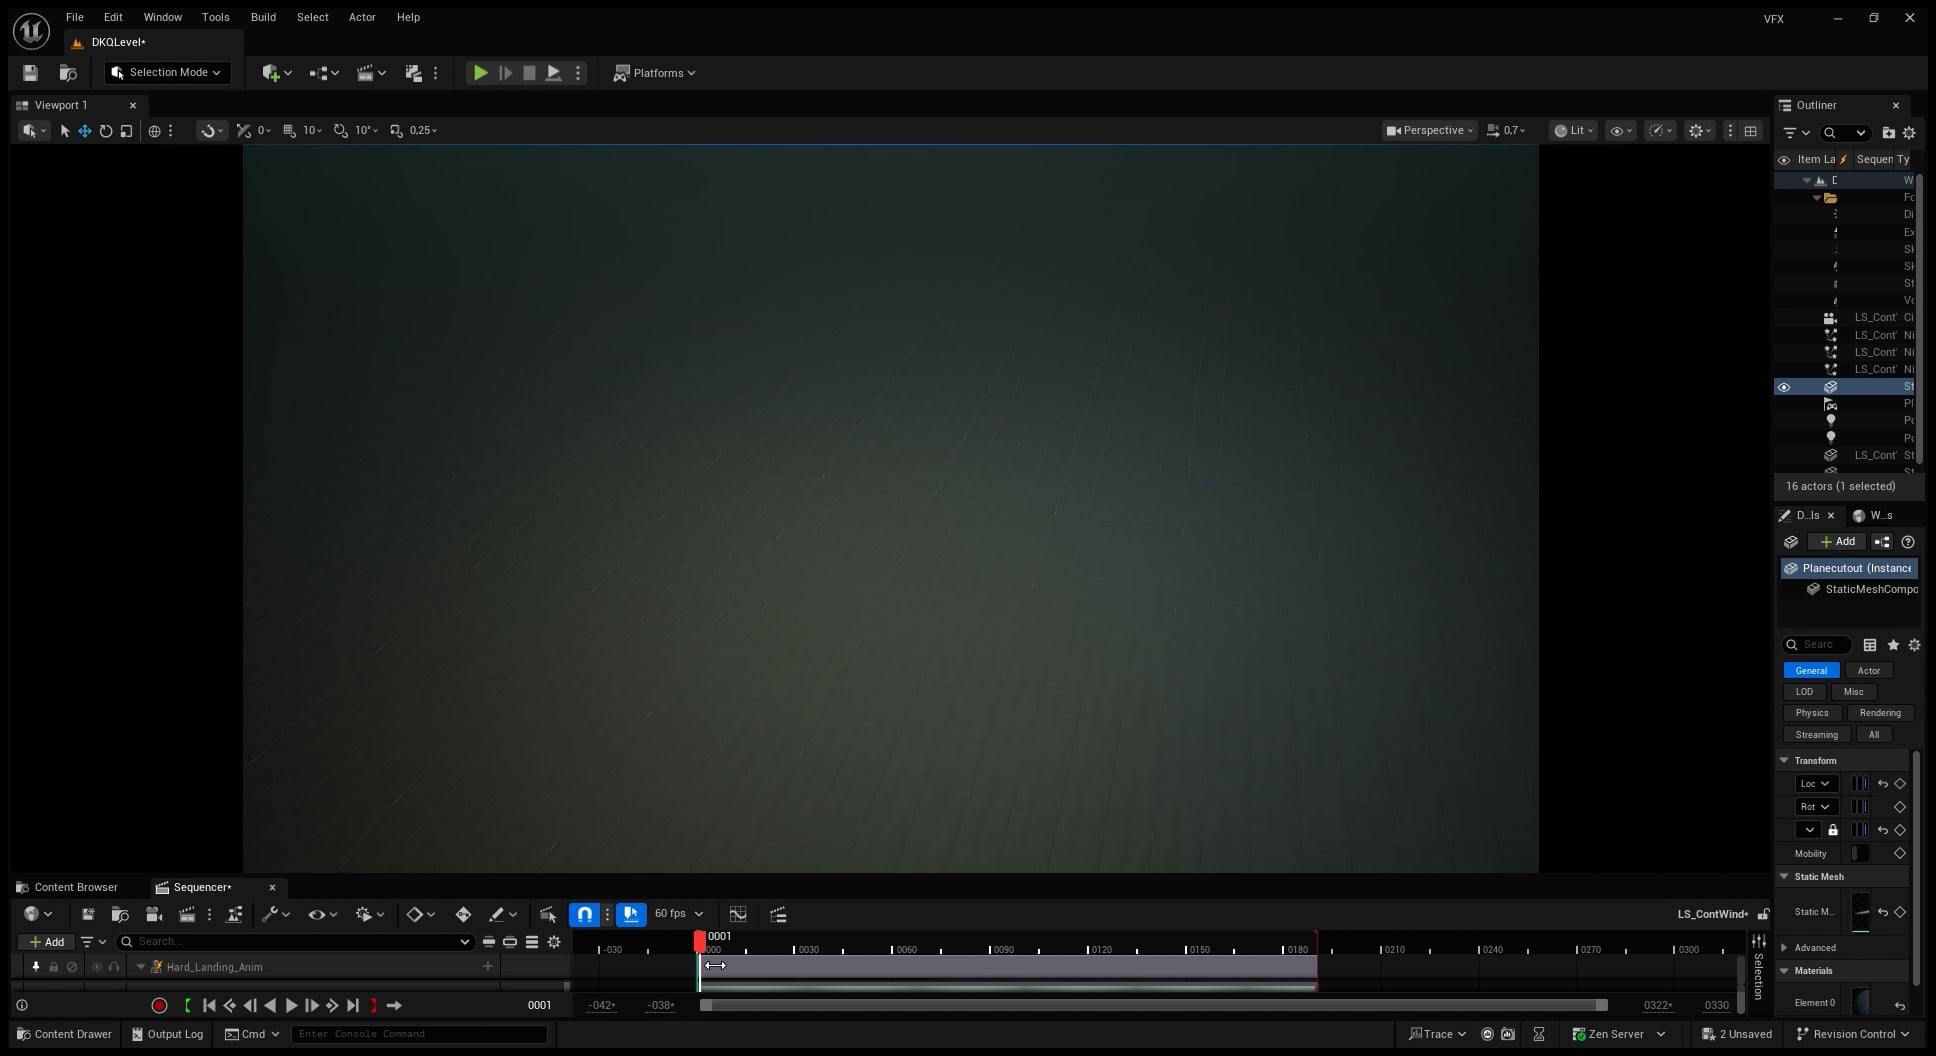Toggle key snapping magnet in Sequencer

(x=585, y=914)
